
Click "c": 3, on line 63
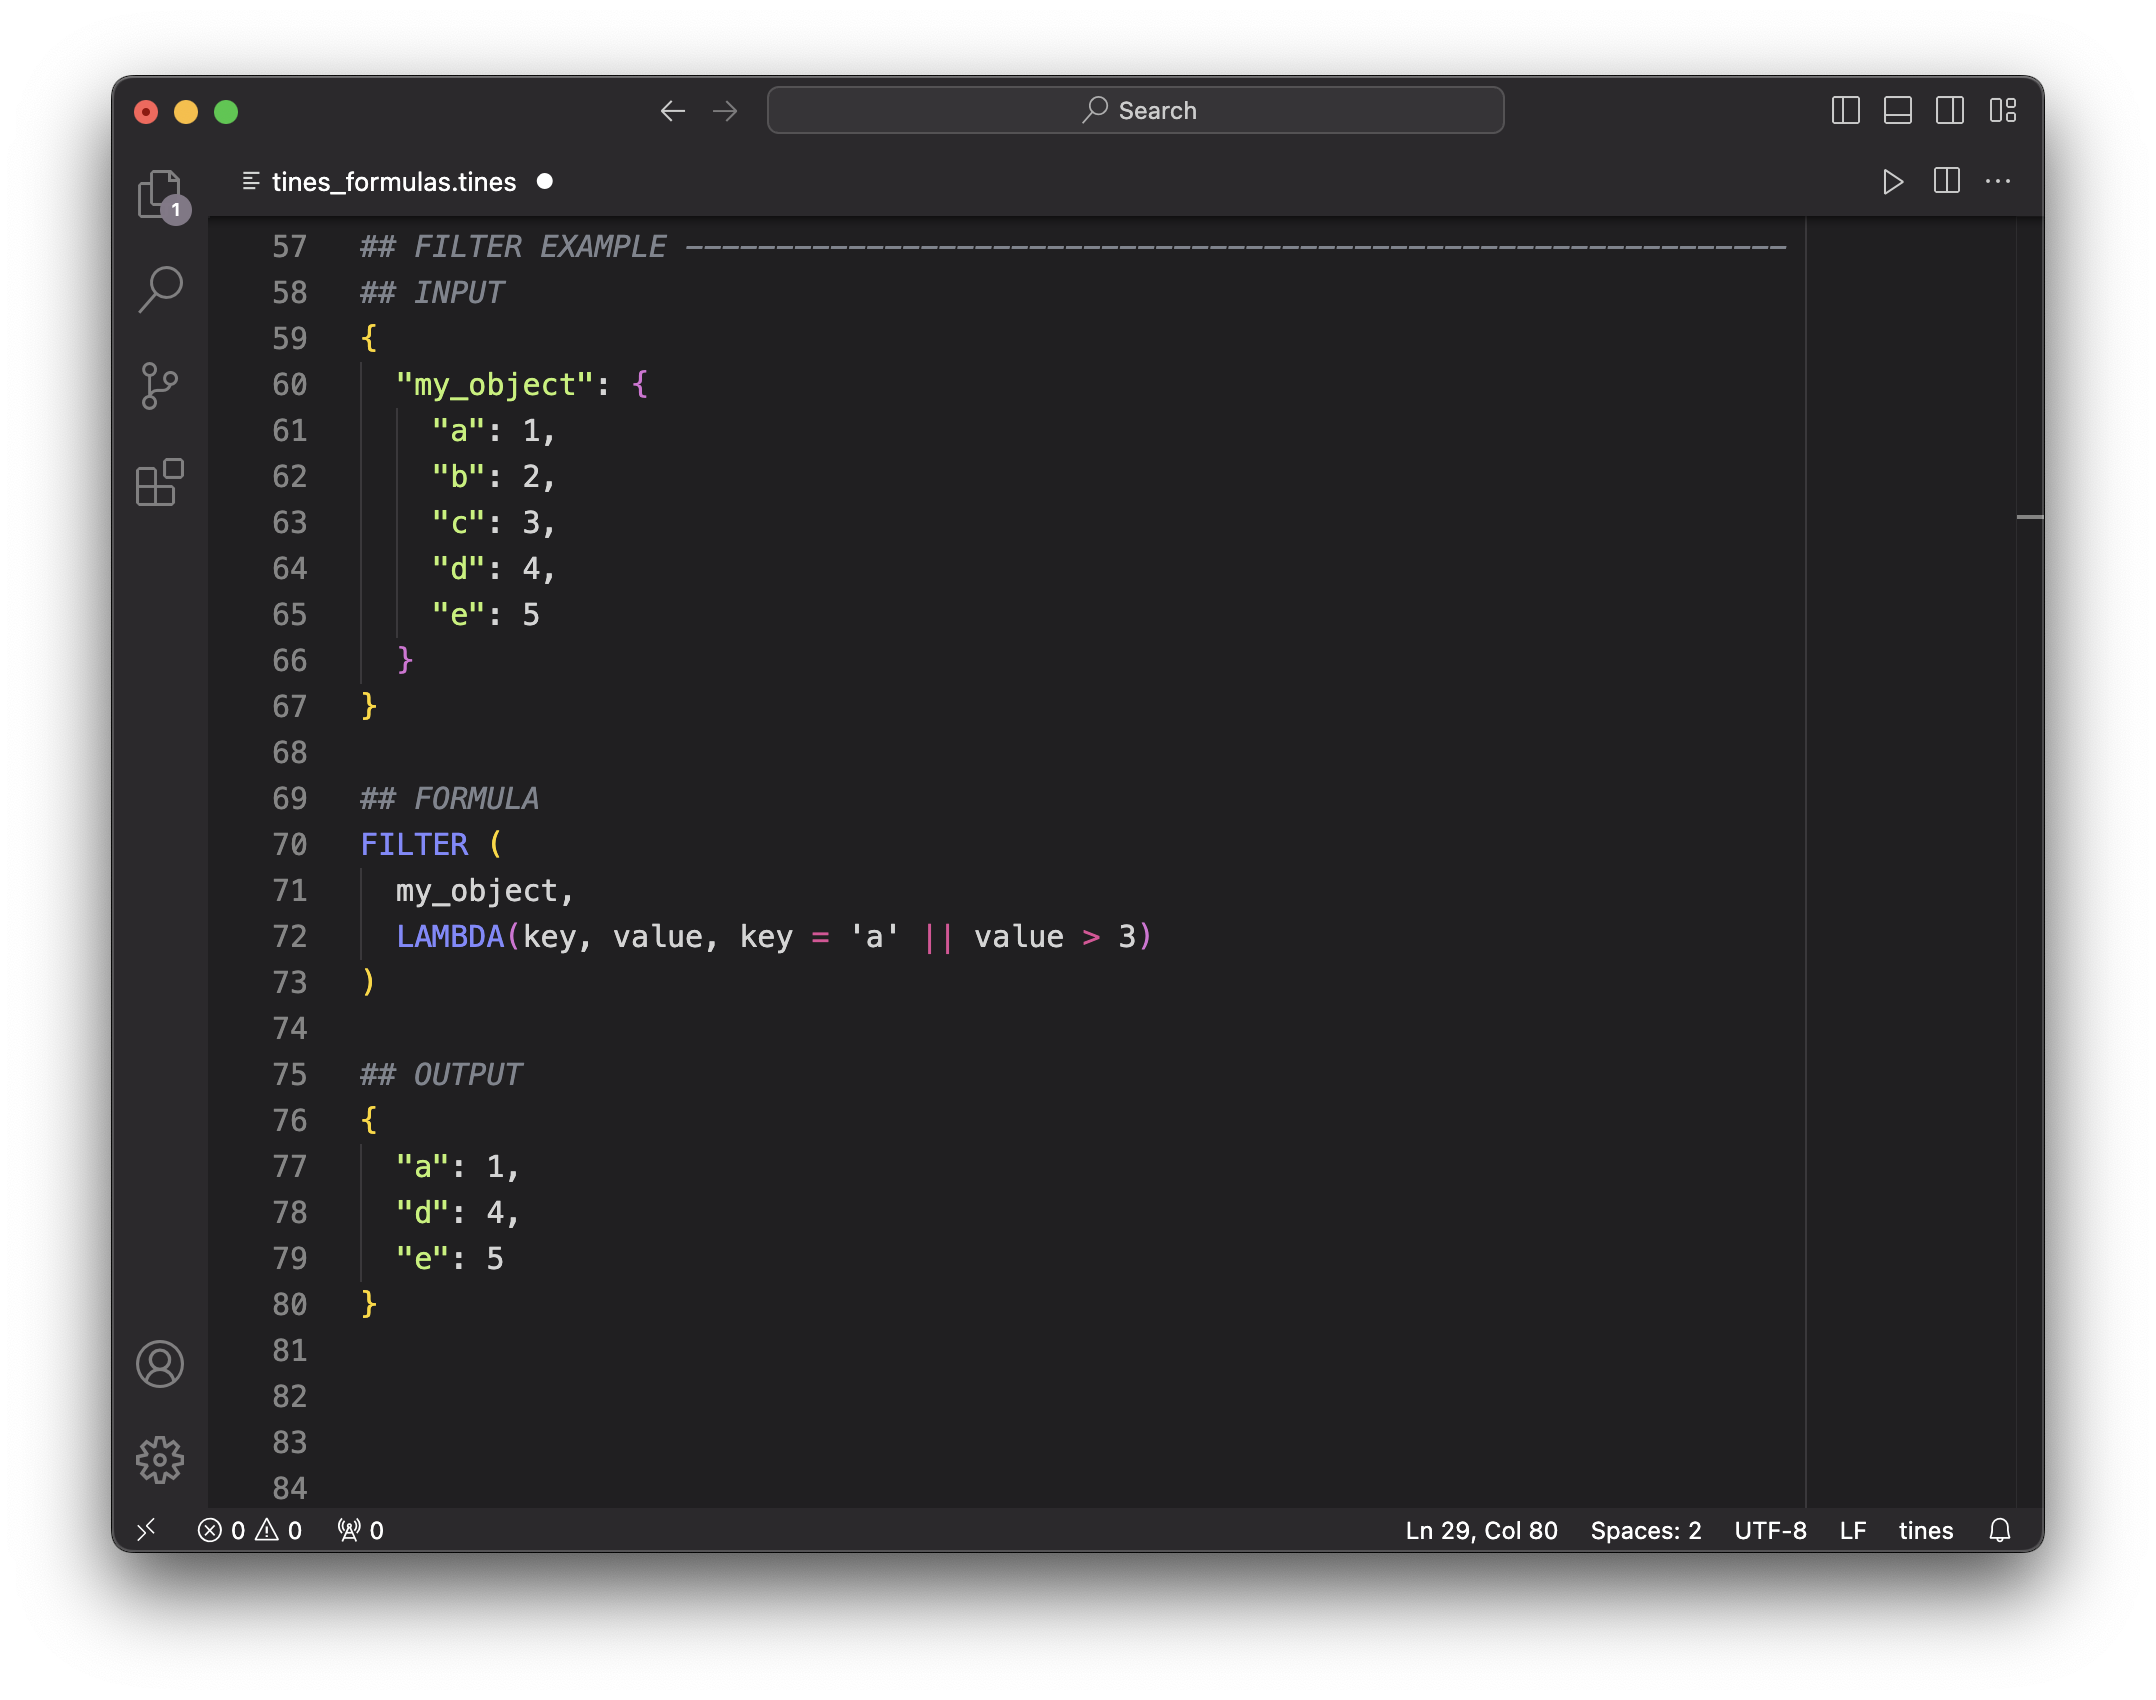pyautogui.click(x=494, y=523)
